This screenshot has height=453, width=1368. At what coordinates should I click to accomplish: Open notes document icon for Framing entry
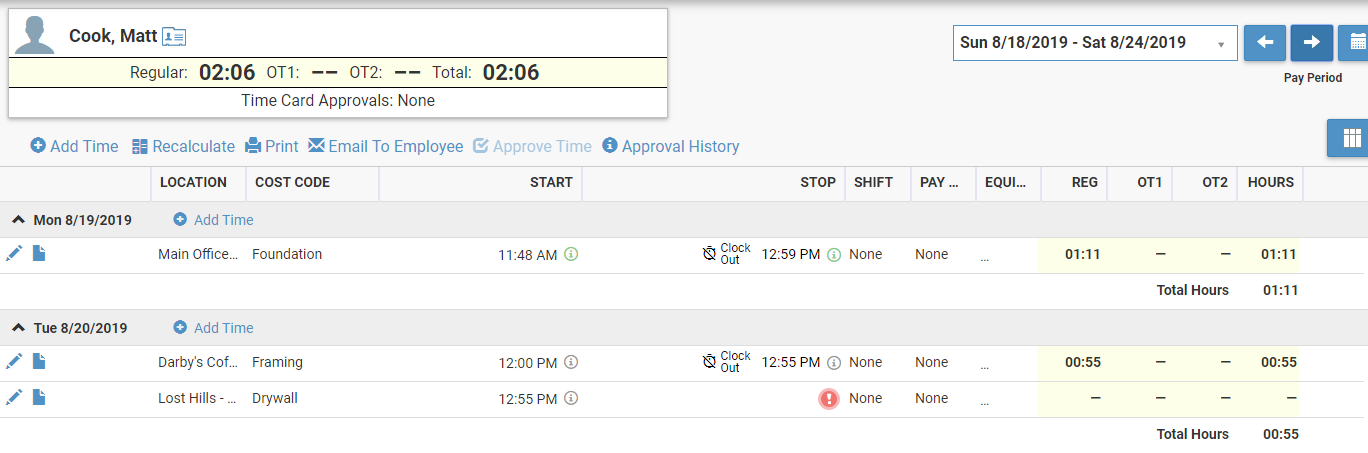click(39, 362)
